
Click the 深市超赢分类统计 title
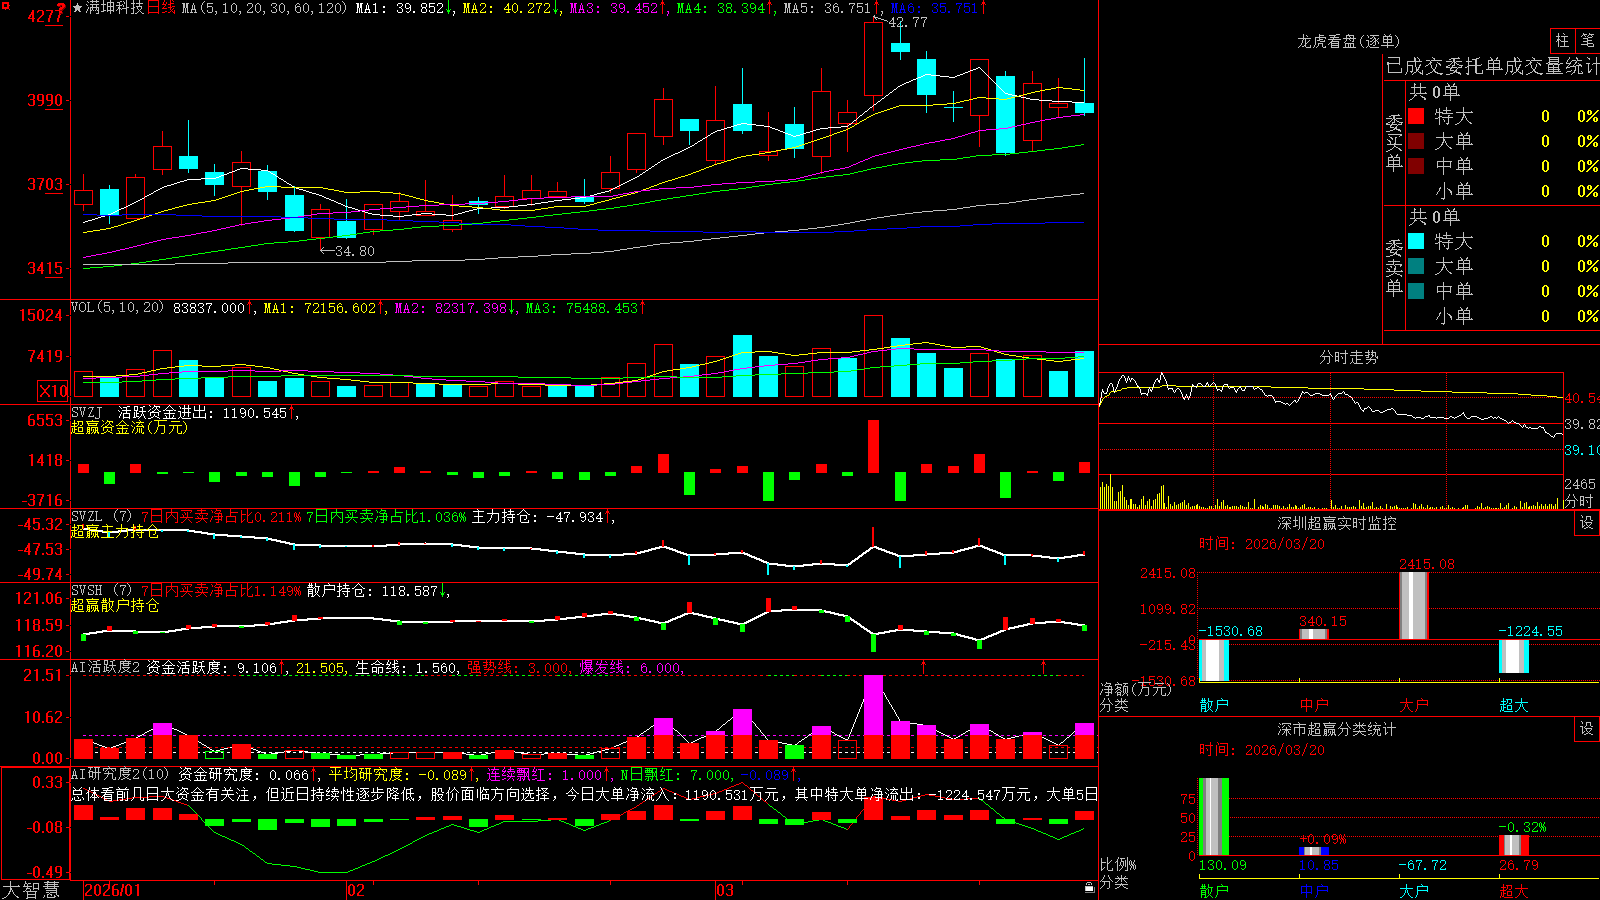point(1337,729)
